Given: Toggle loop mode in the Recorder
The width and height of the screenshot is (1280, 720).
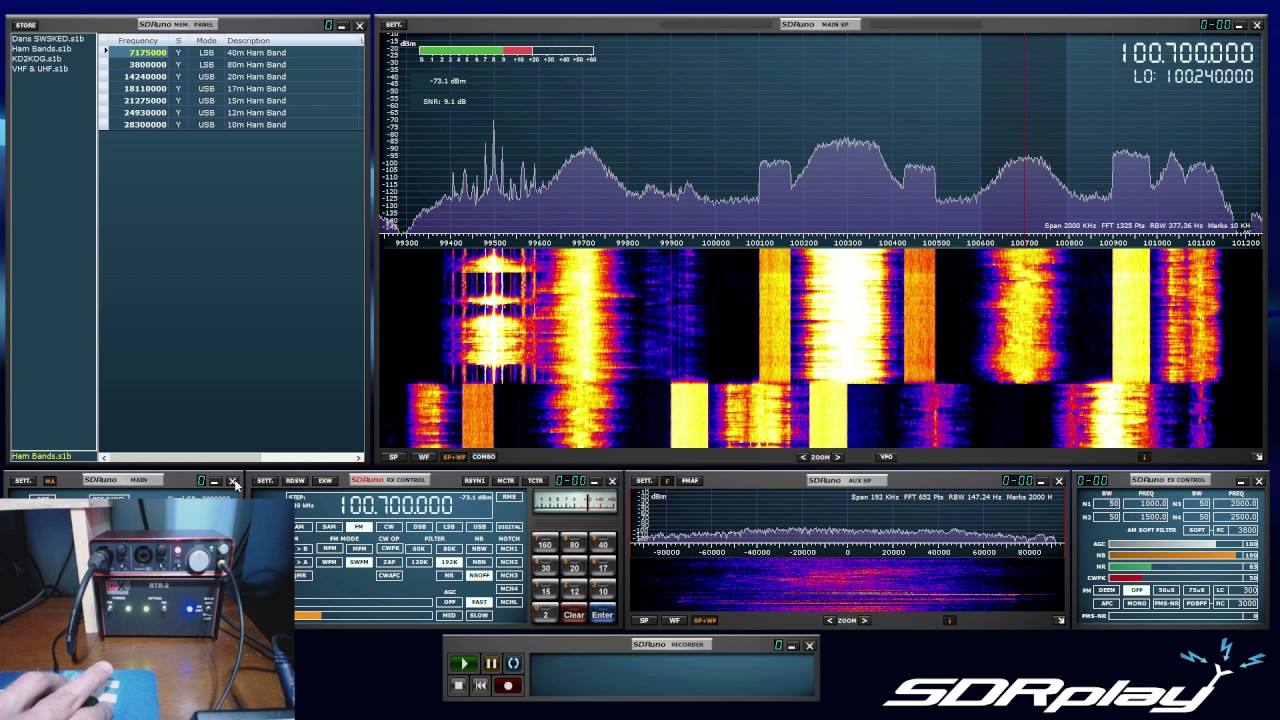Looking at the screenshot, I should tap(513, 663).
